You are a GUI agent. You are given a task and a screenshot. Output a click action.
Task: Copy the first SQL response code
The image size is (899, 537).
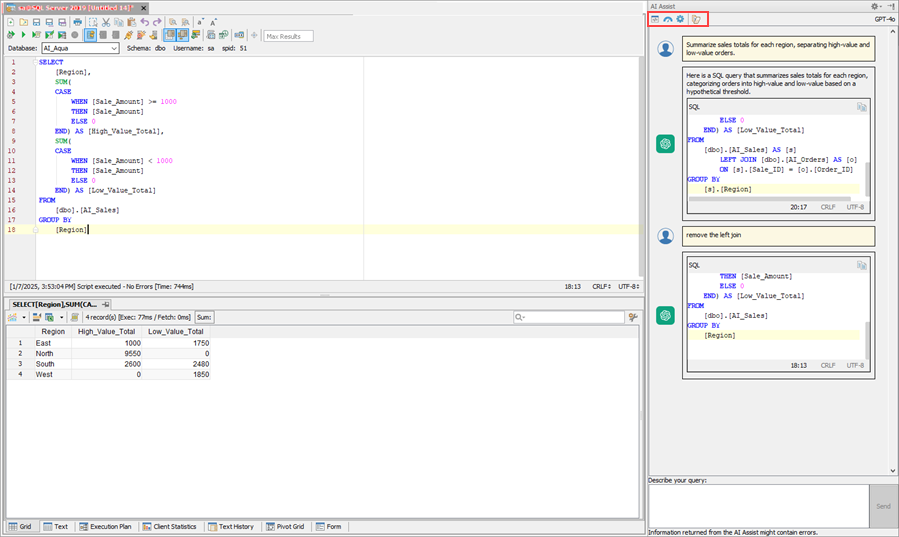pos(861,106)
